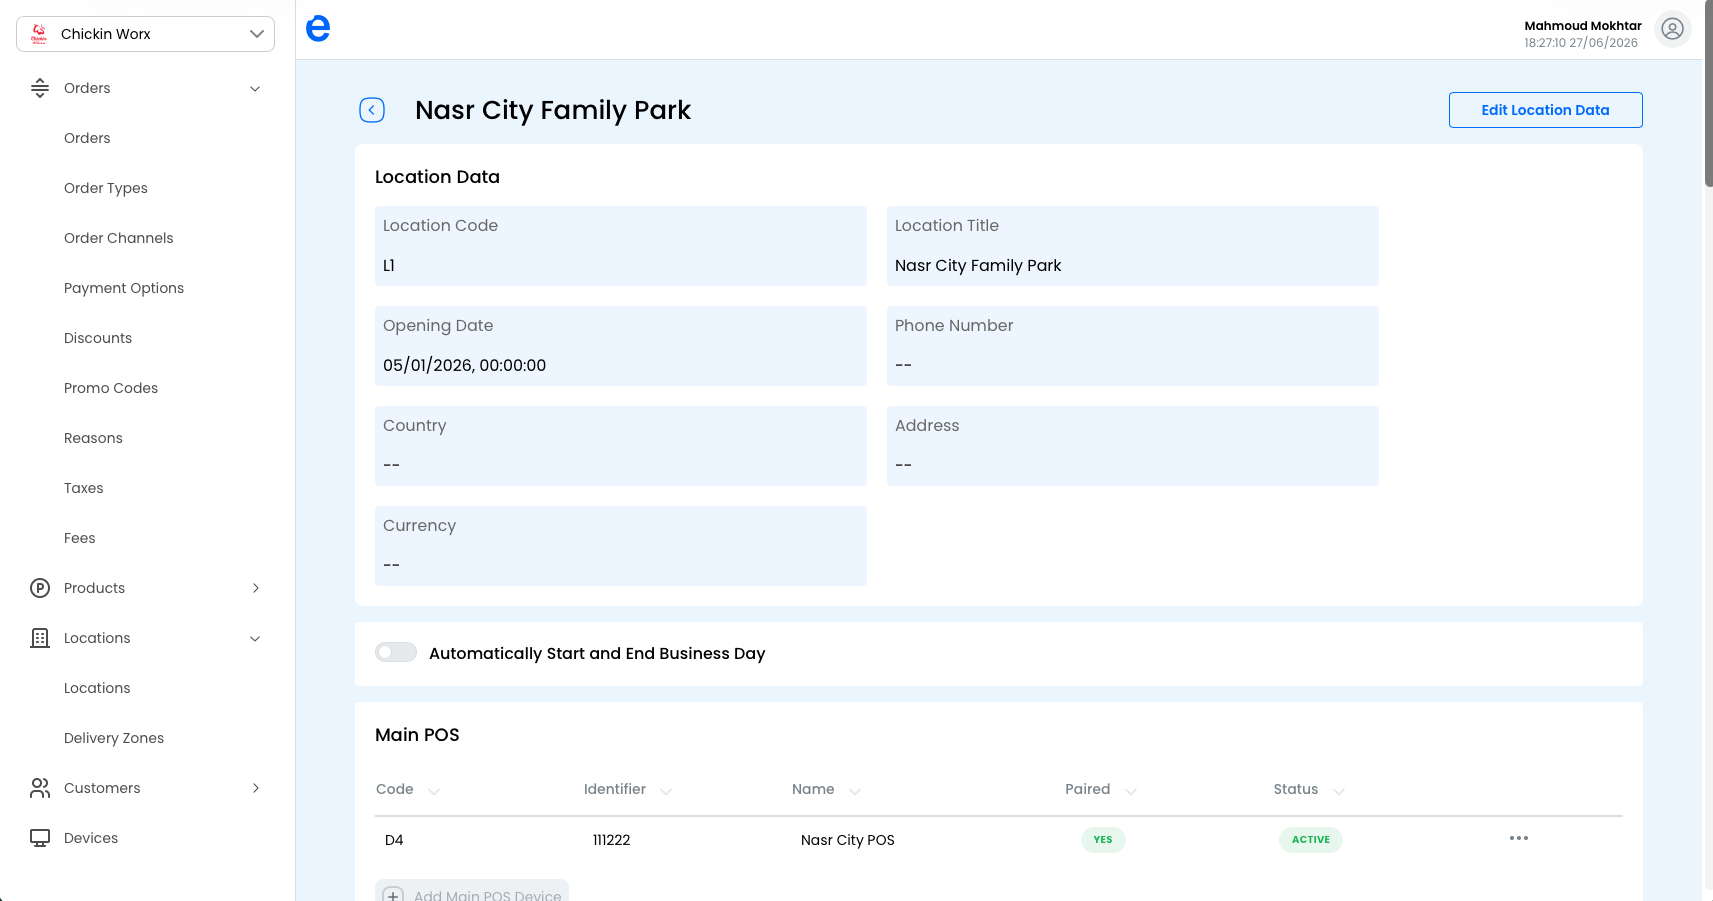Screen dimensions: 1713x901
Task: Click the Address field
Action: pyautogui.click(x=1133, y=446)
